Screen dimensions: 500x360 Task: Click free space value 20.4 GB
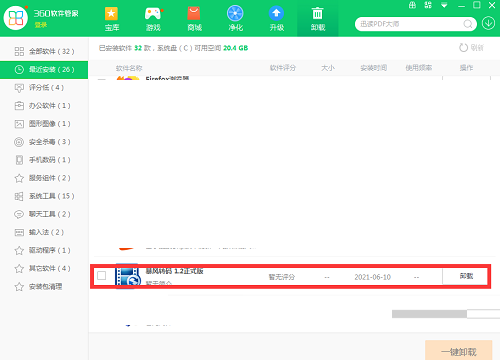(235, 48)
